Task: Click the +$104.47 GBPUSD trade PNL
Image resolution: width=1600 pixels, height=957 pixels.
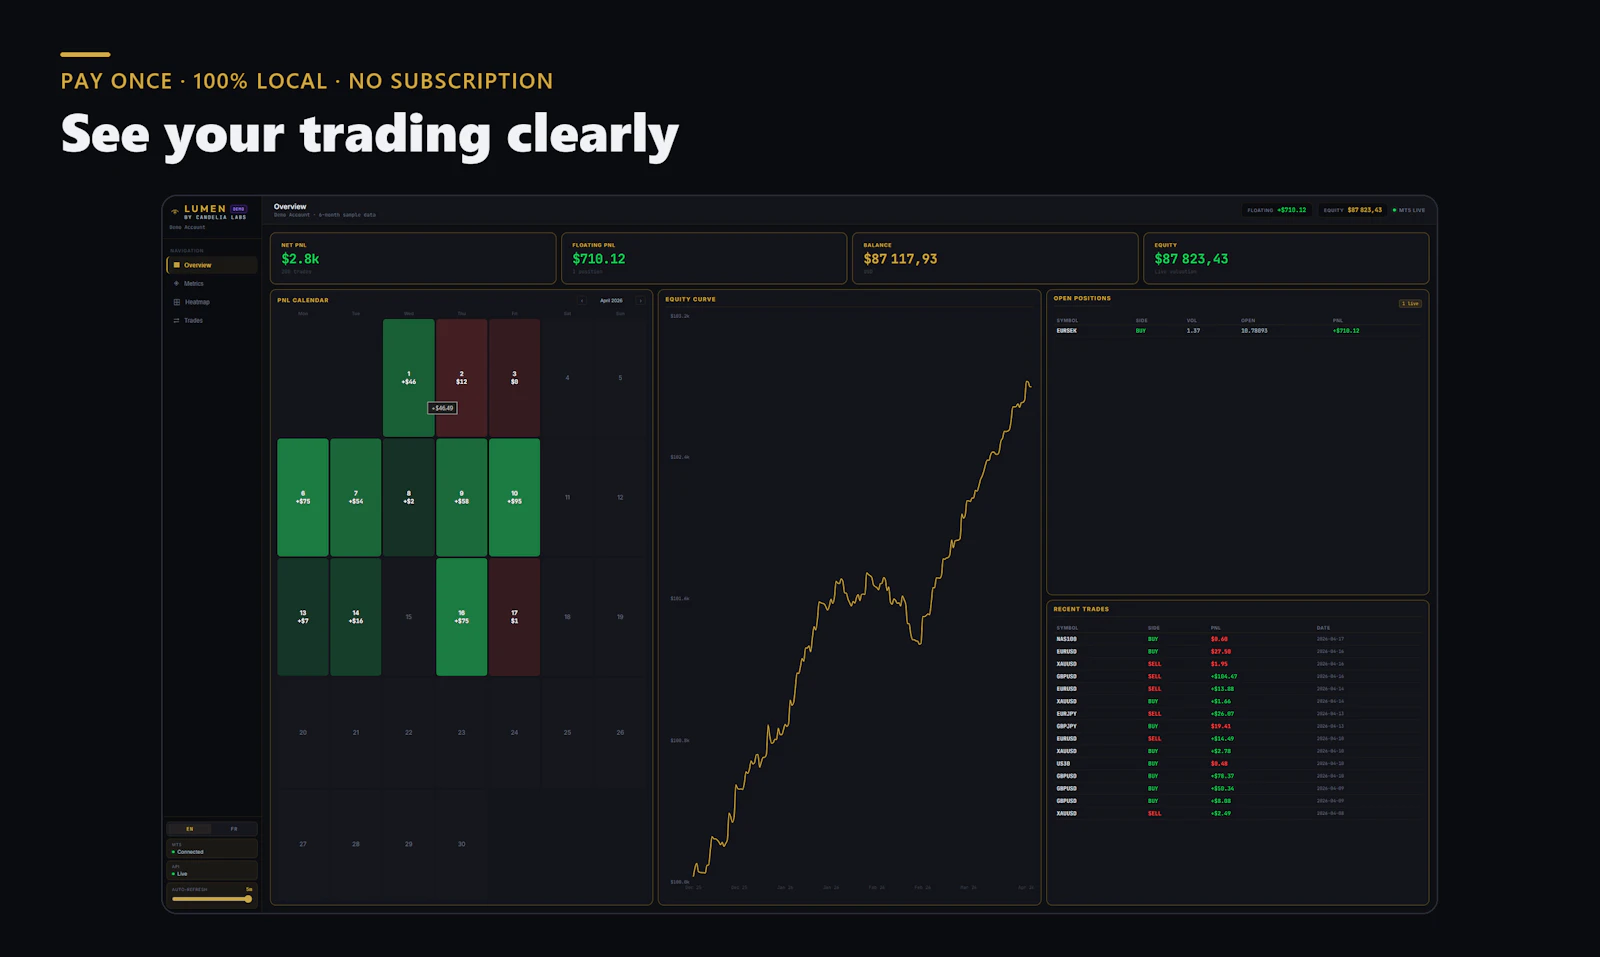Action: point(1224,676)
